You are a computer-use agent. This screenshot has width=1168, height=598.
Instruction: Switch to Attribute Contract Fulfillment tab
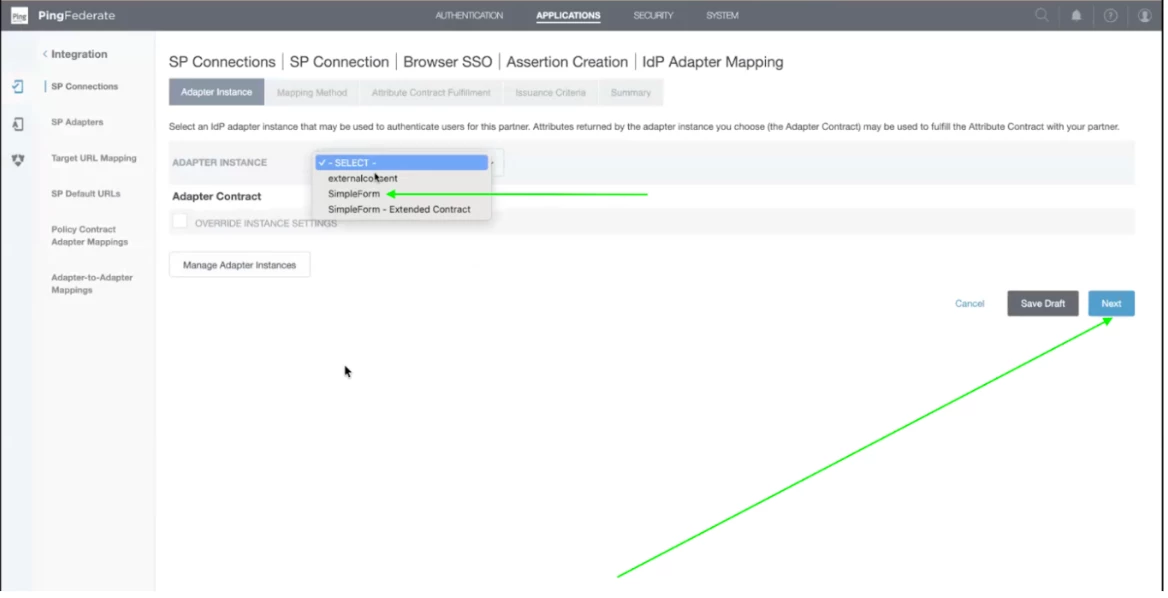(x=431, y=92)
